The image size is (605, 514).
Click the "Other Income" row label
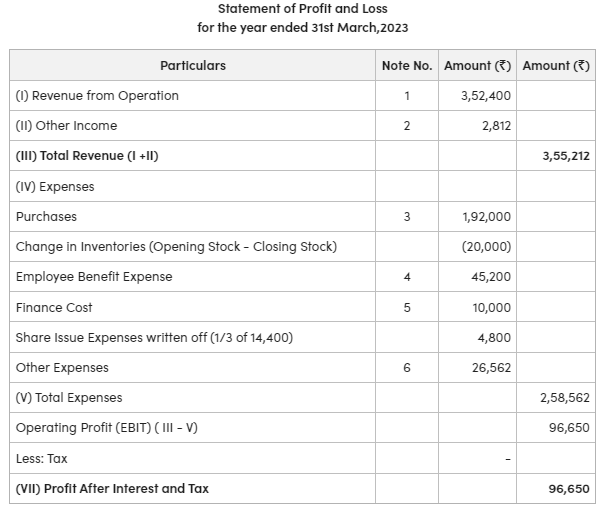tap(67, 126)
